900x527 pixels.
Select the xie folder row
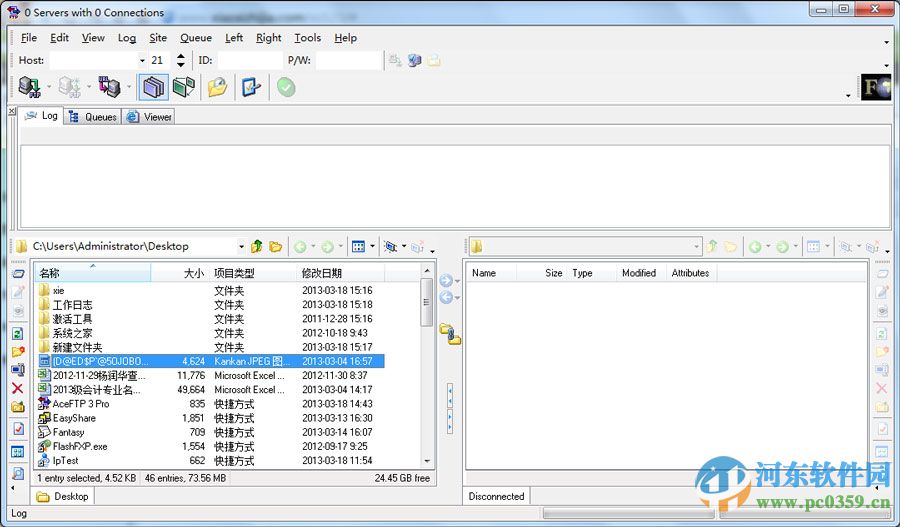(210, 290)
